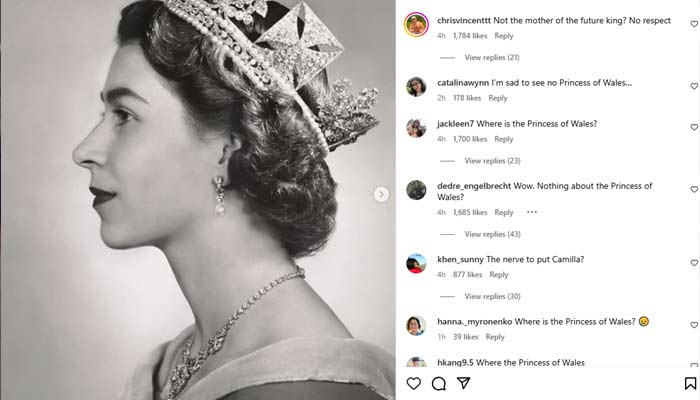The height and width of the screenshot is (400, 700).
Task: Save the post with the bookmark icon
Action: (x=690, y=383)
